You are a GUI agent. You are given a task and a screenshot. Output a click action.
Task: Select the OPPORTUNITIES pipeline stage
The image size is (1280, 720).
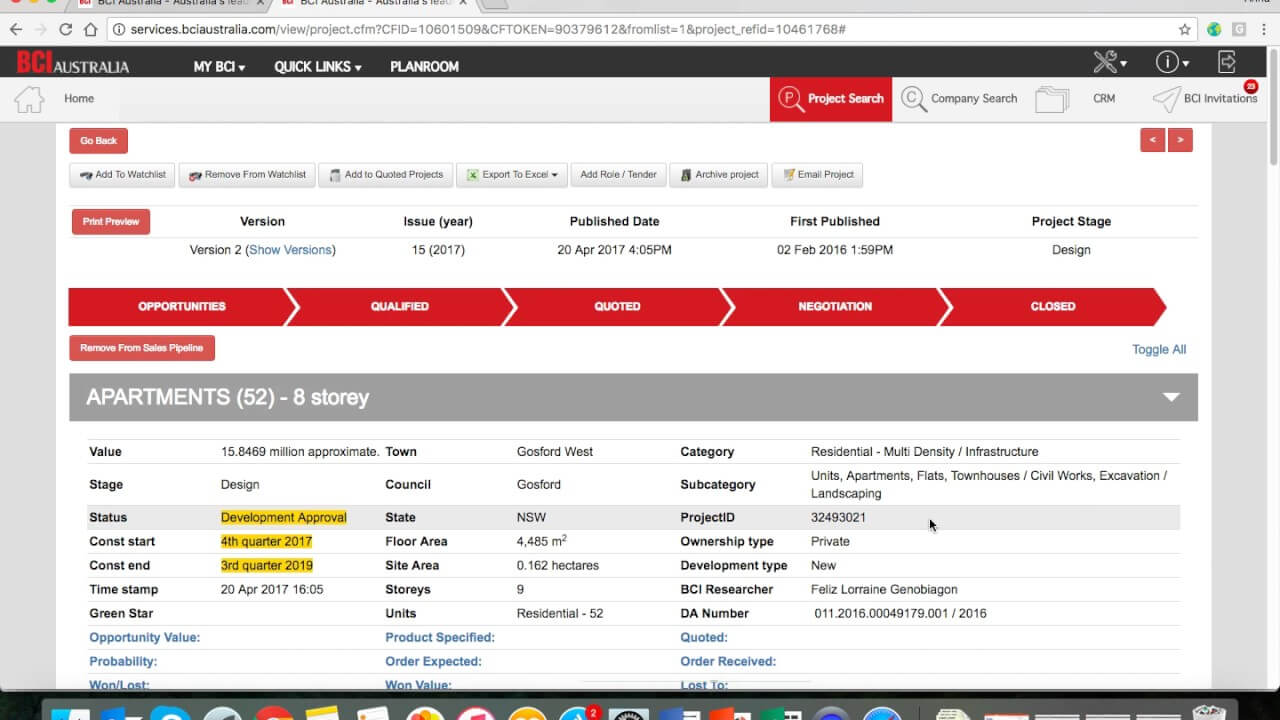tap(181, 307)
